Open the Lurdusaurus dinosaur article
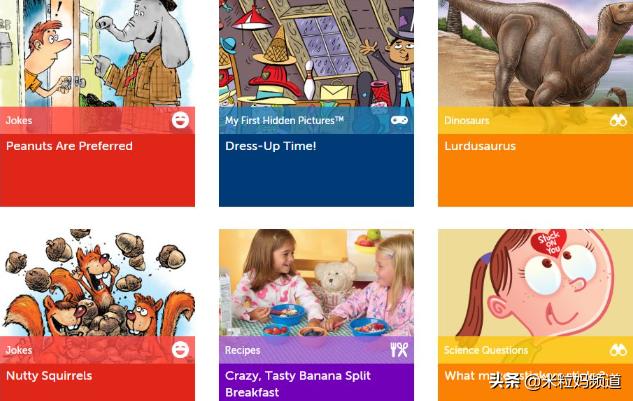Screen dimensions: 633x401 480,146
